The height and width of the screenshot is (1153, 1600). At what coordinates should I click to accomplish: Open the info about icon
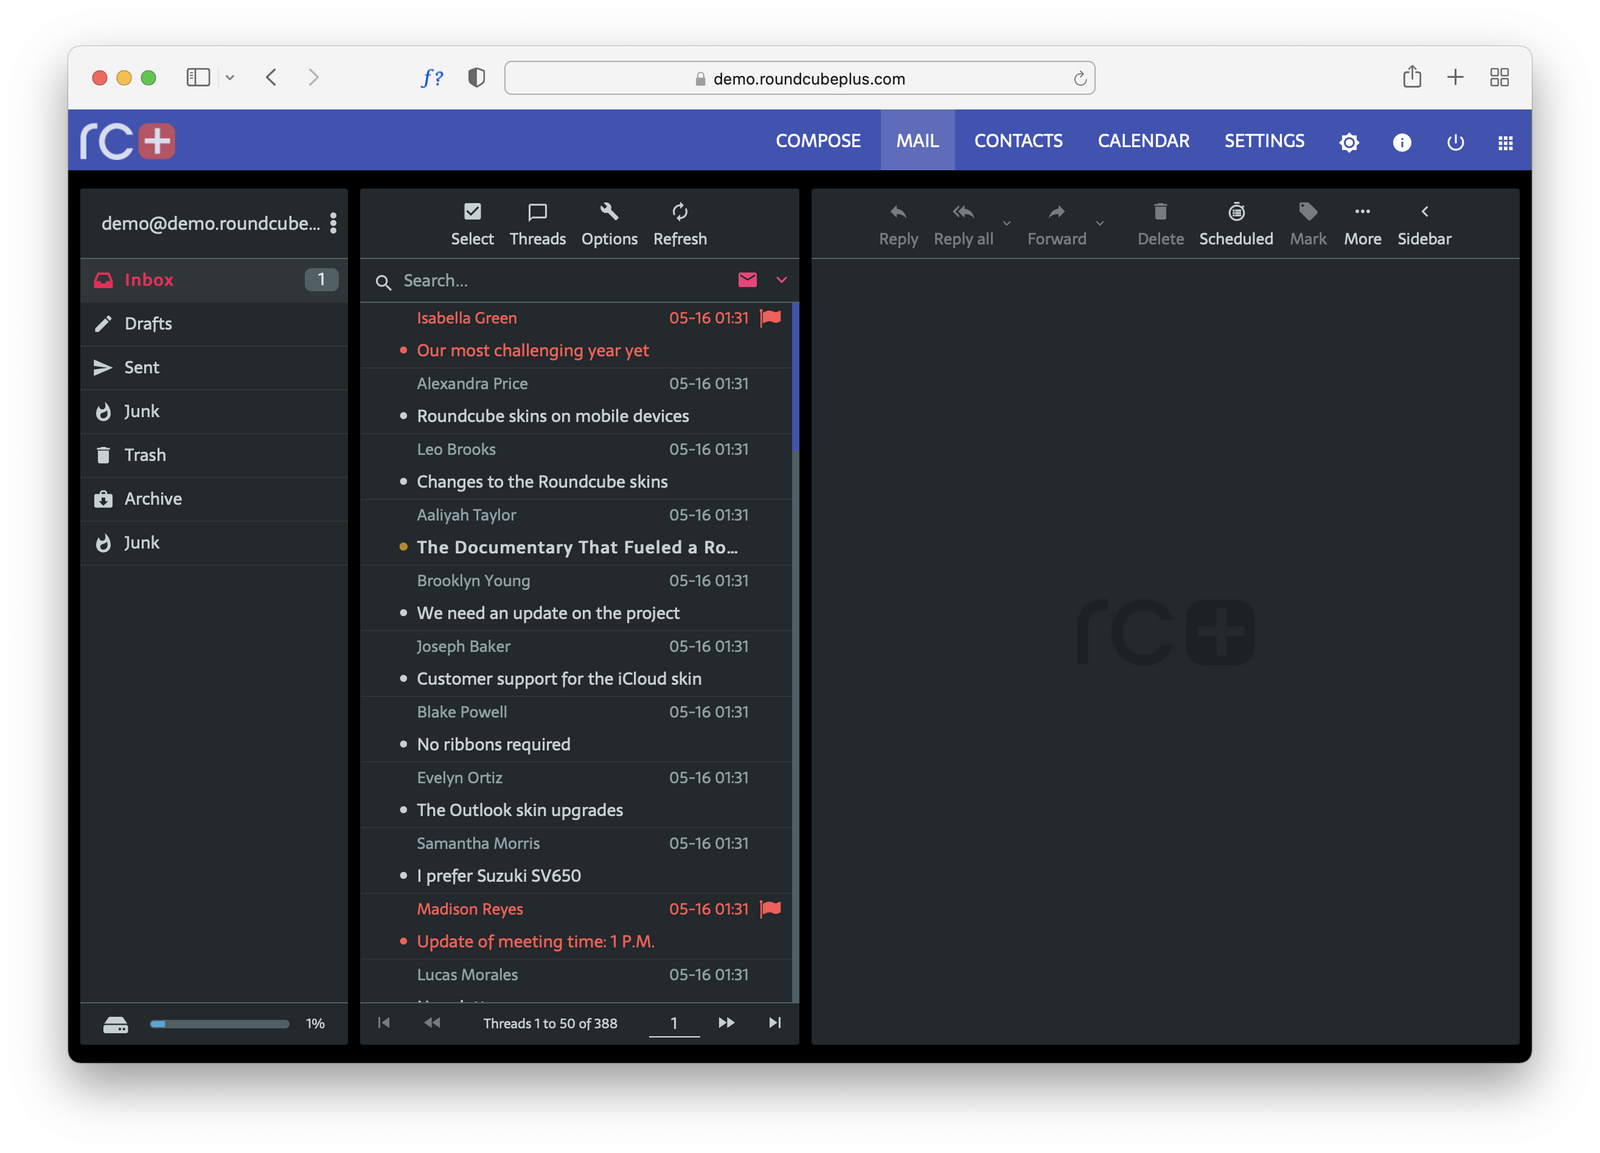pos(1402,142)
